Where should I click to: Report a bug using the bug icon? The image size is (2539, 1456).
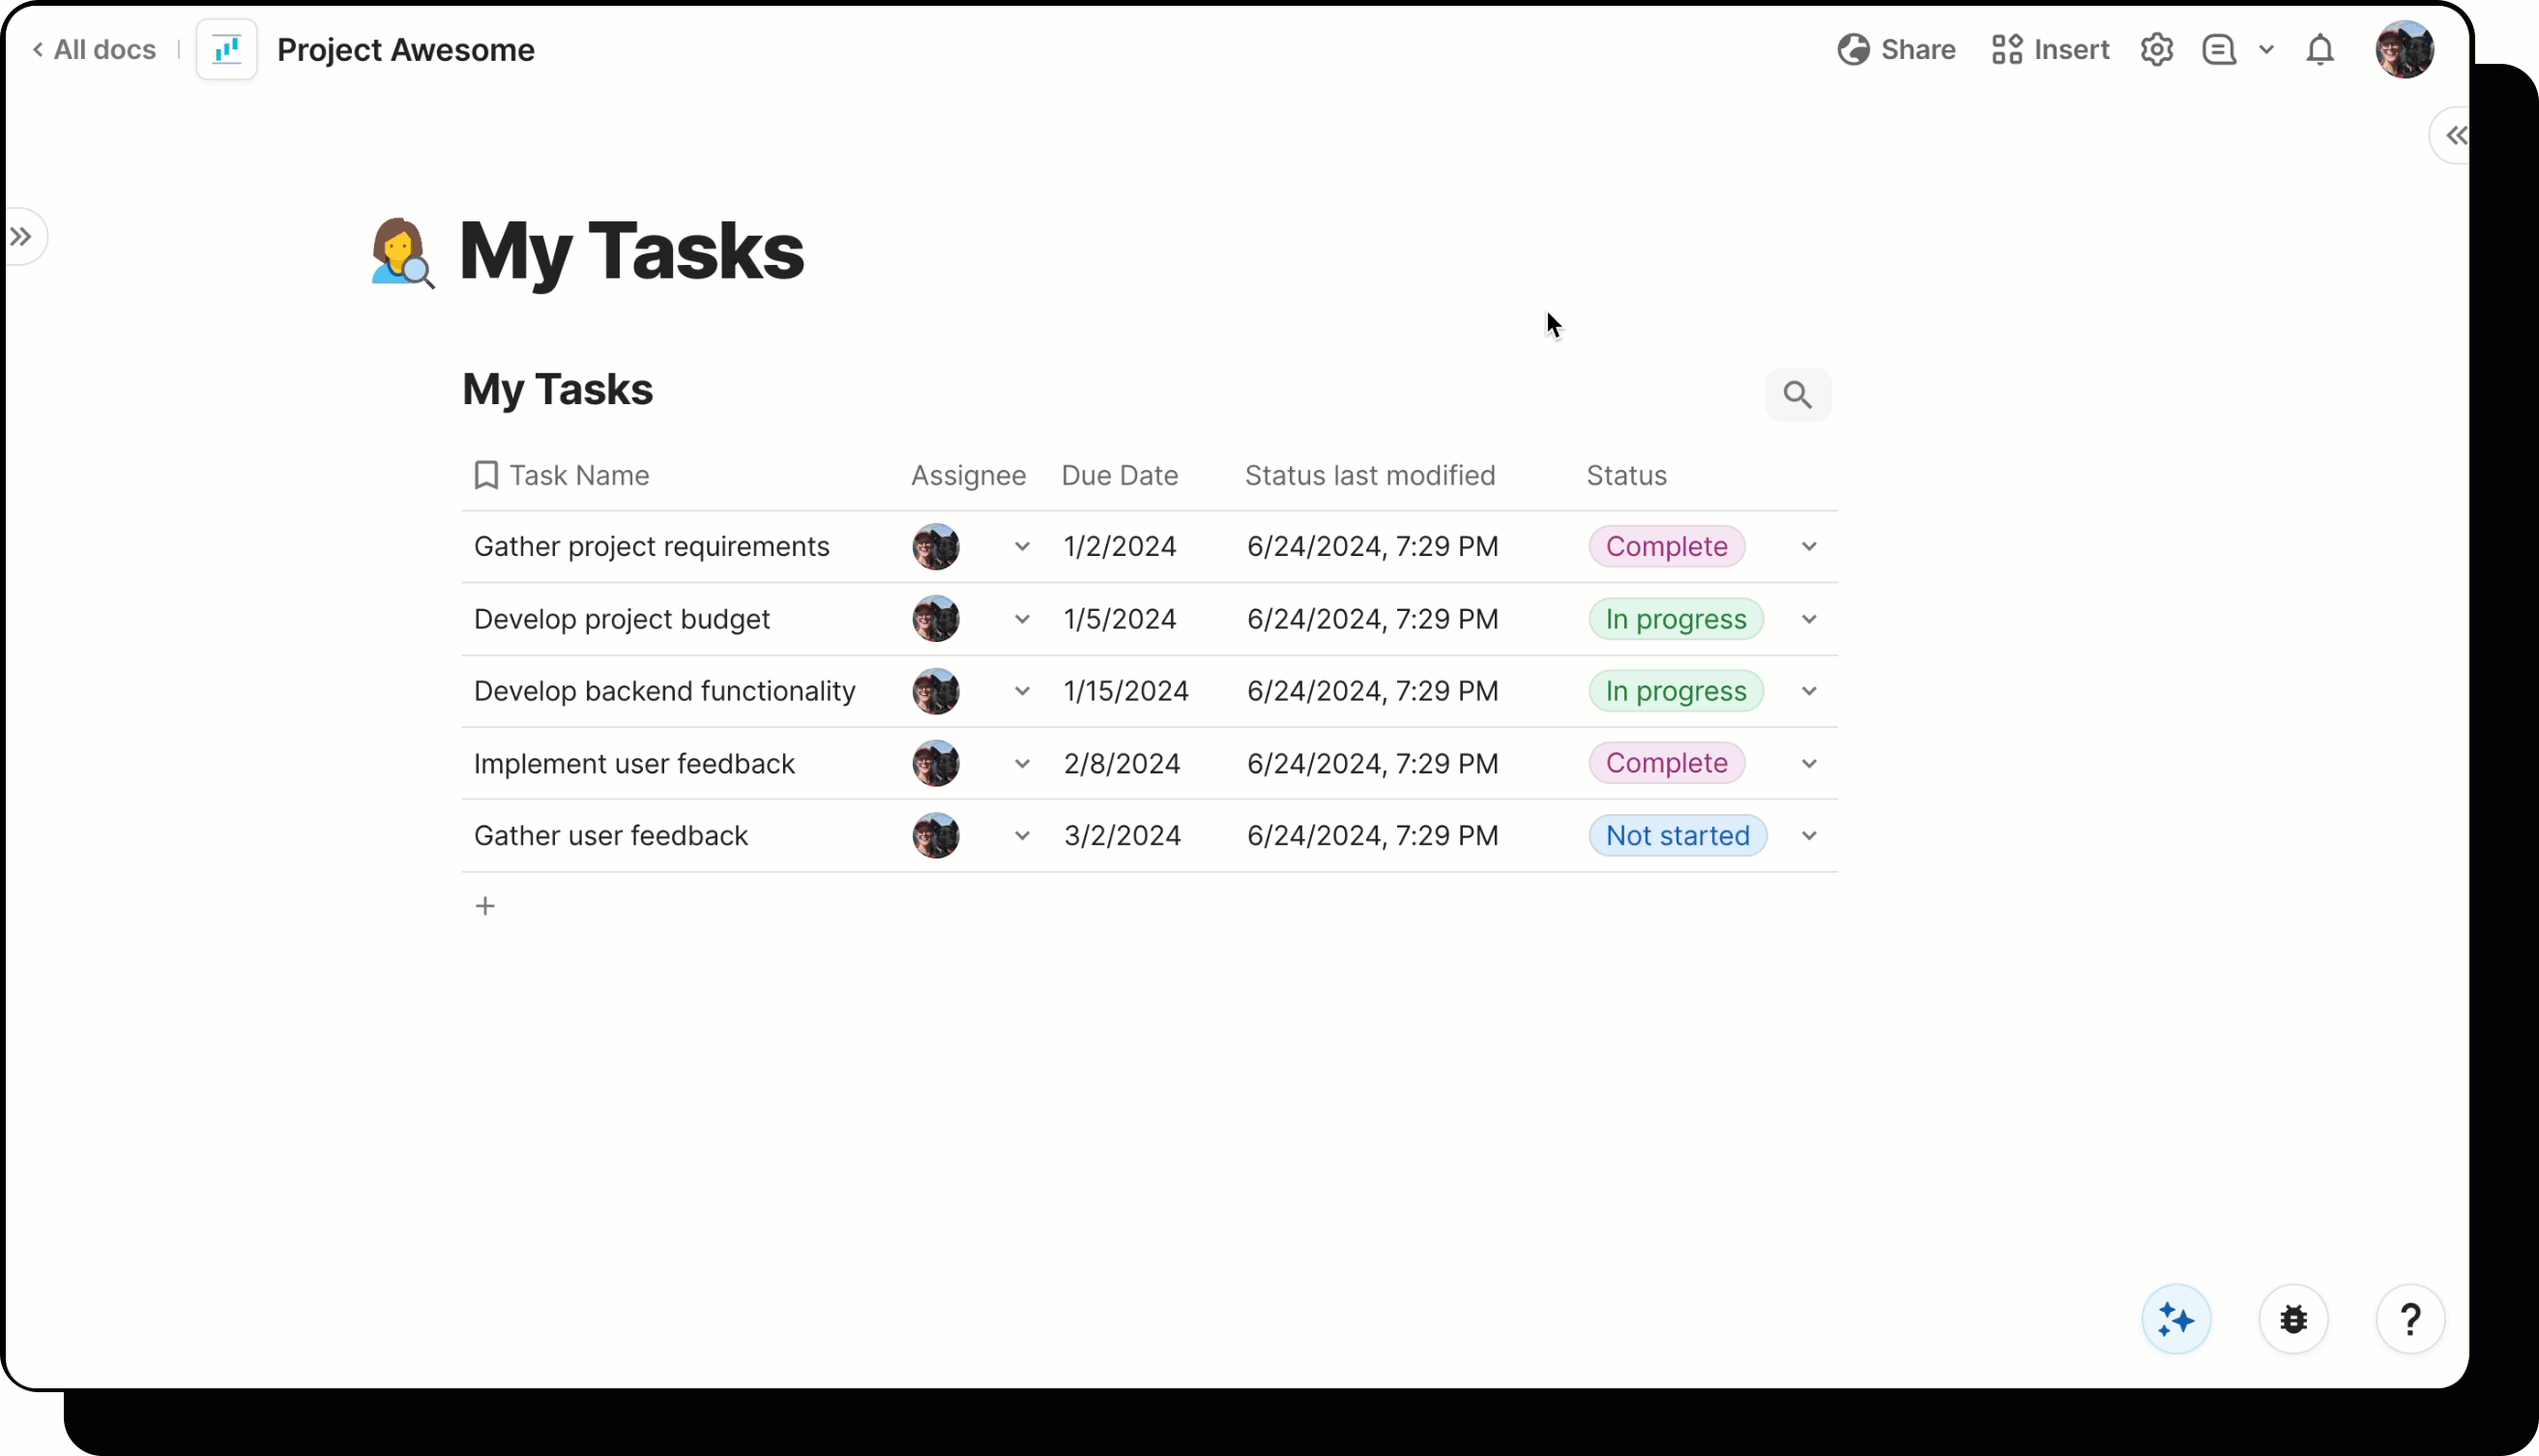click(x=2292, y=1319)
